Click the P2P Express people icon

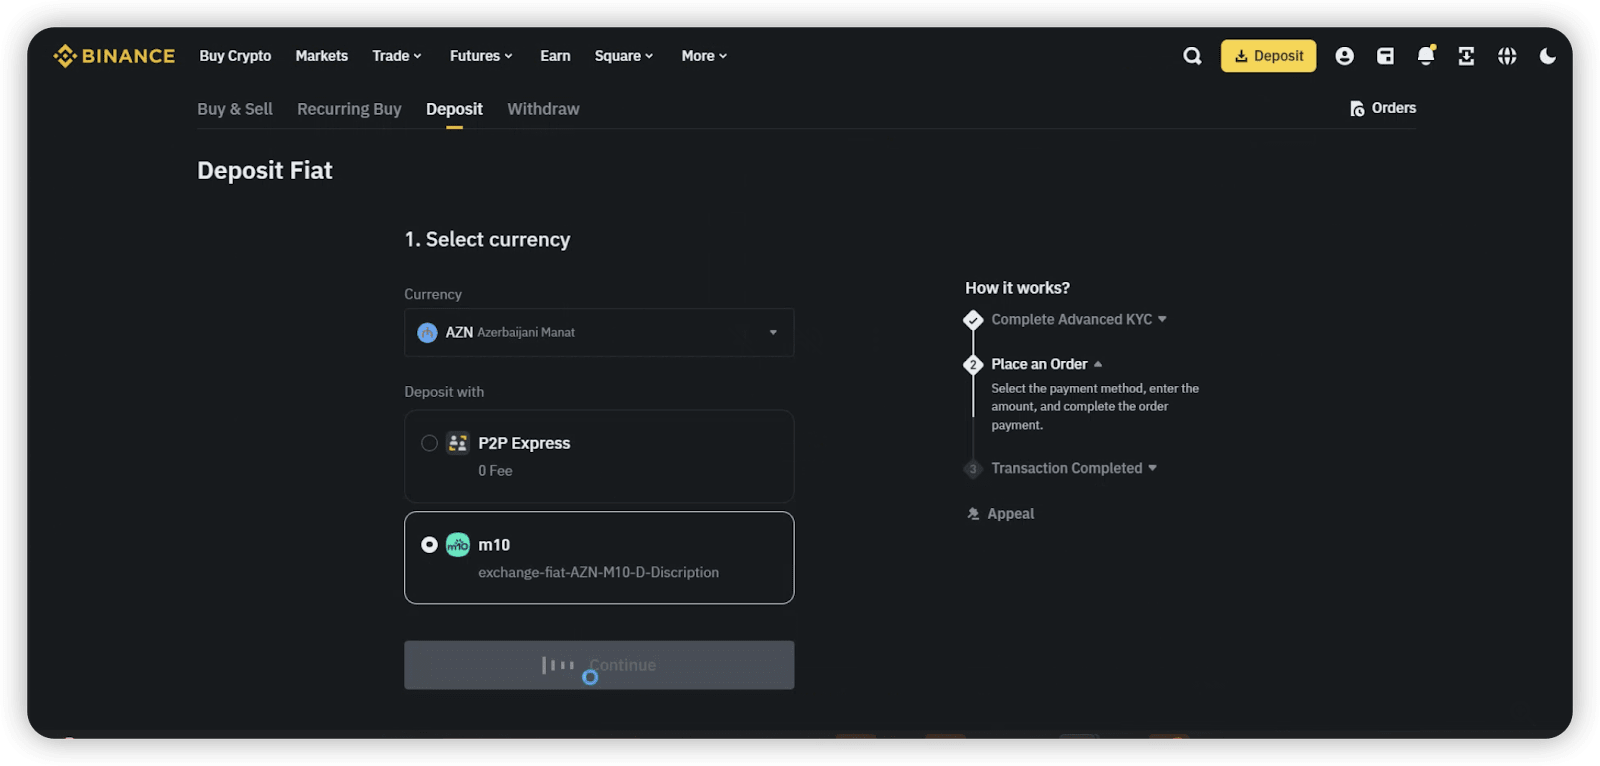pos(458,443)
